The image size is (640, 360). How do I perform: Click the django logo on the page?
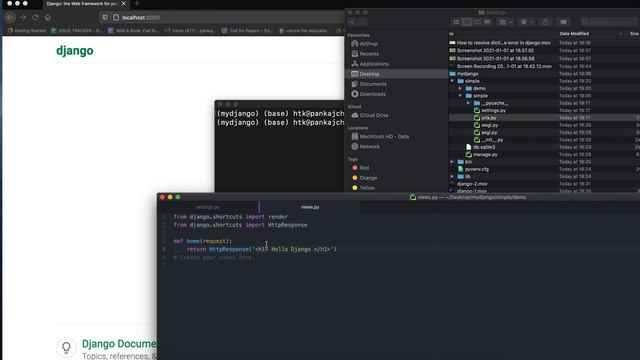click(x=75, y=51)
